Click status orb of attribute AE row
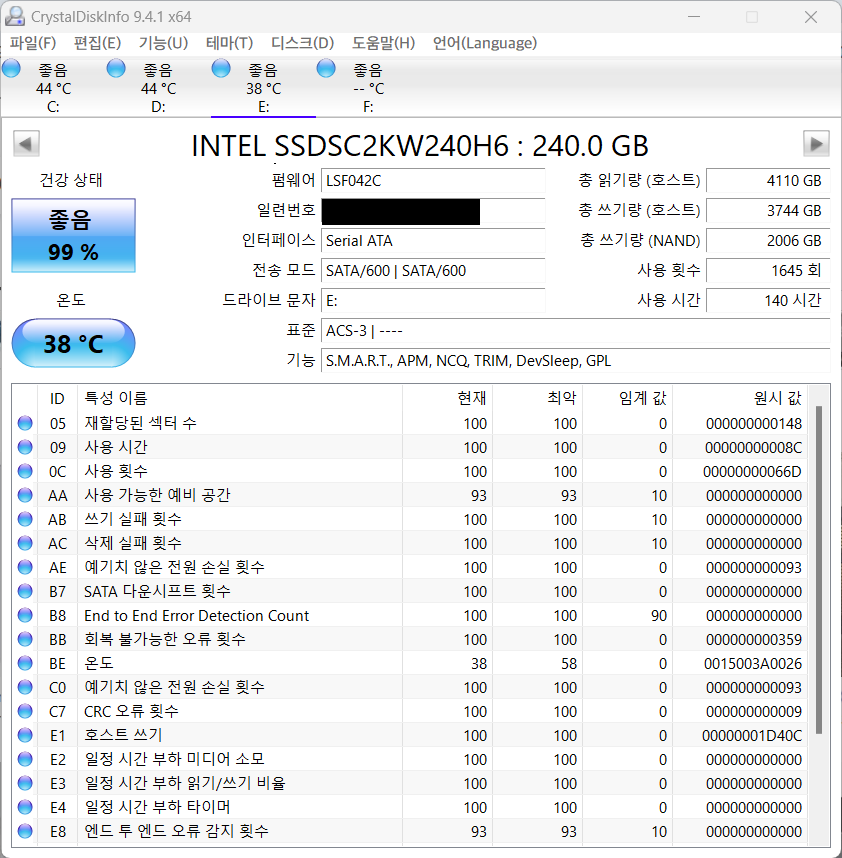Screen dimensions: 842x858 (25, 567)
